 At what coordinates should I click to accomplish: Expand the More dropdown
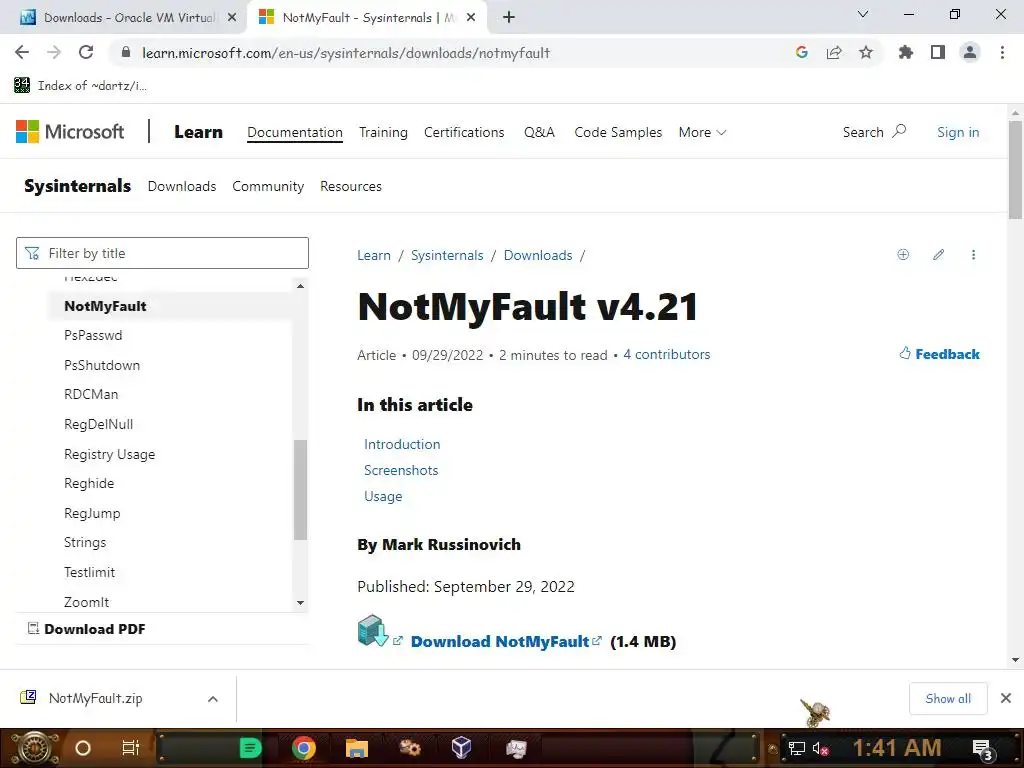point(702,132)
